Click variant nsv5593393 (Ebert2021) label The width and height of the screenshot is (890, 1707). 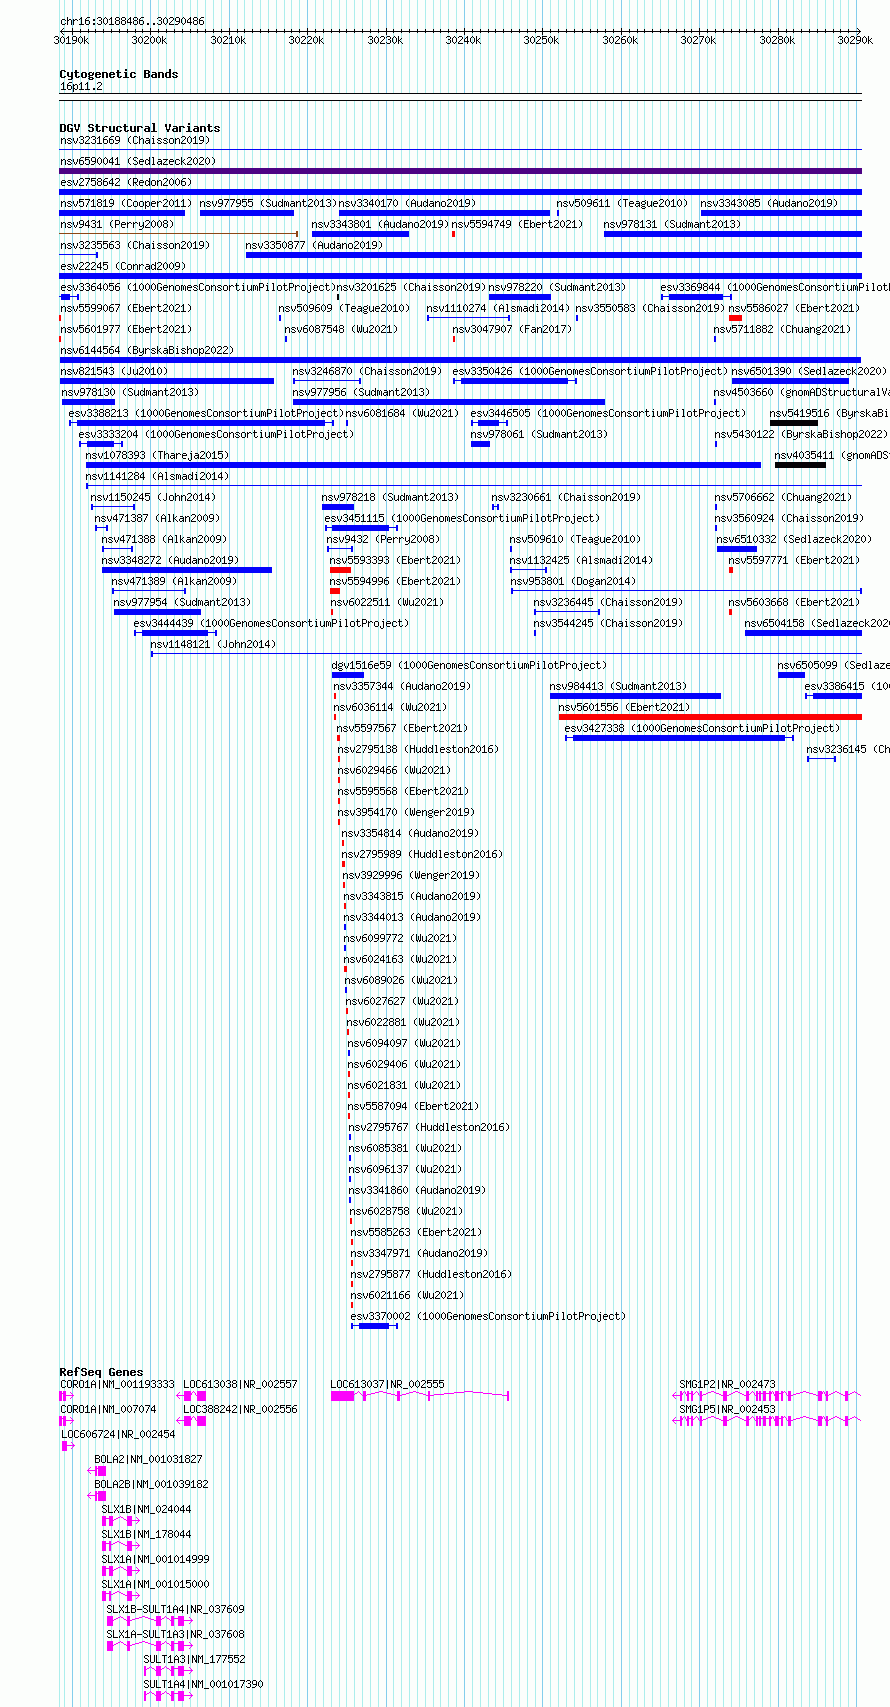395,560
